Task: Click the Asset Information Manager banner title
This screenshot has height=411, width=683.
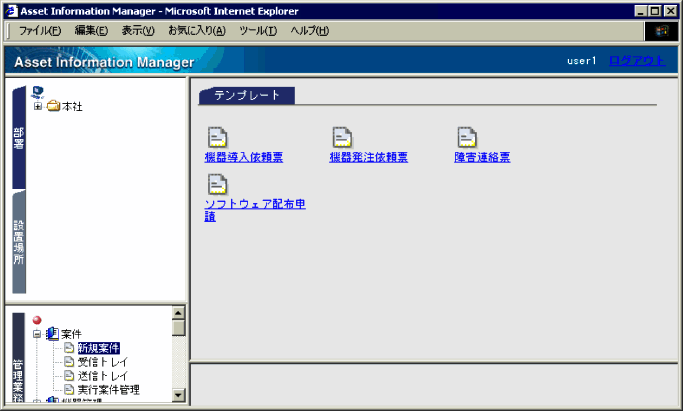Action: (104, 62)
